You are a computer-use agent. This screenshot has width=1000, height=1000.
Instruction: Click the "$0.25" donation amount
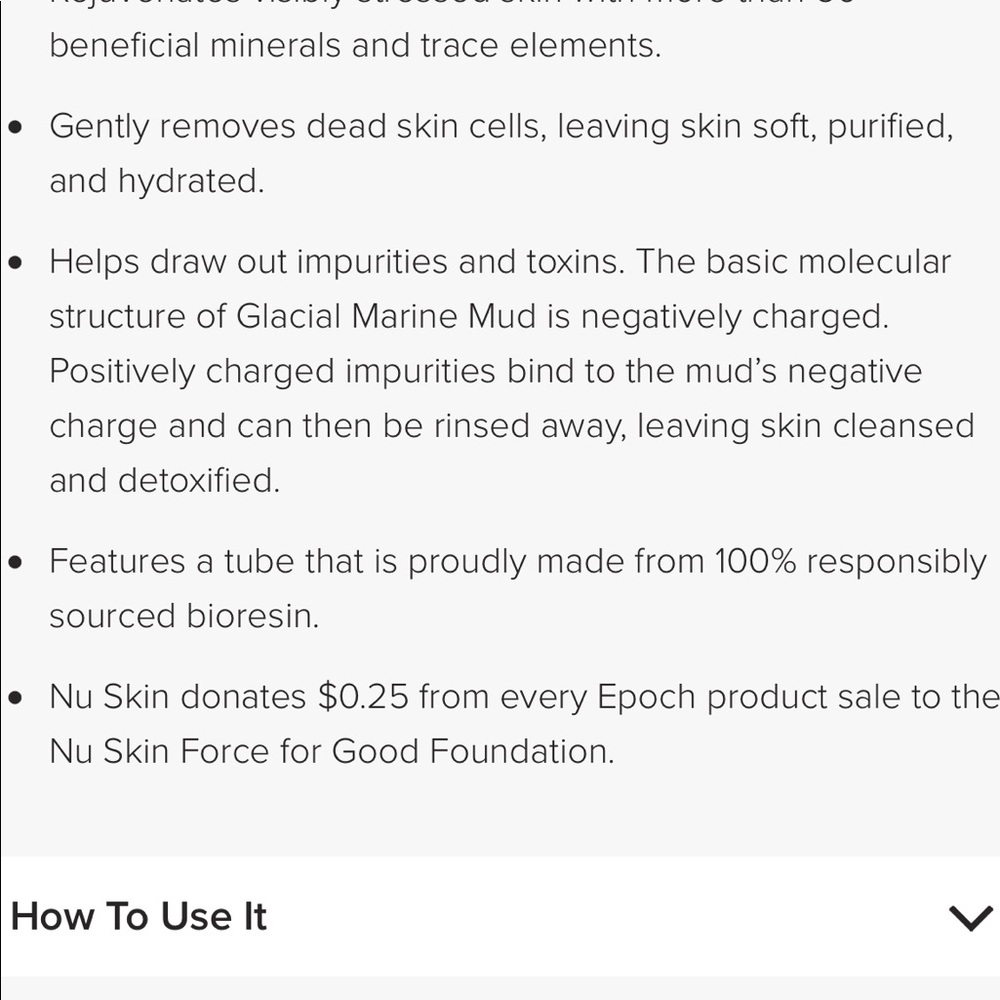click(x=364, y=697)
